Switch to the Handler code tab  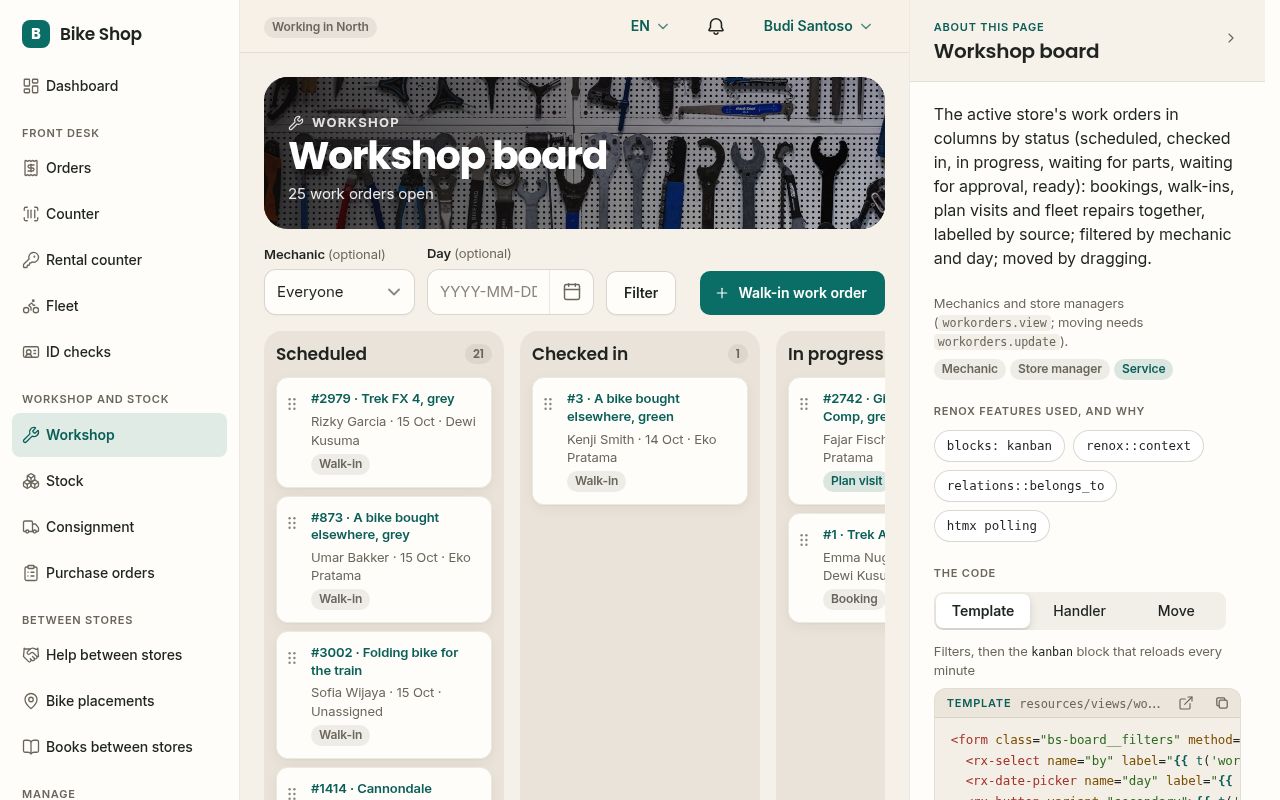tap(1079, 611)
